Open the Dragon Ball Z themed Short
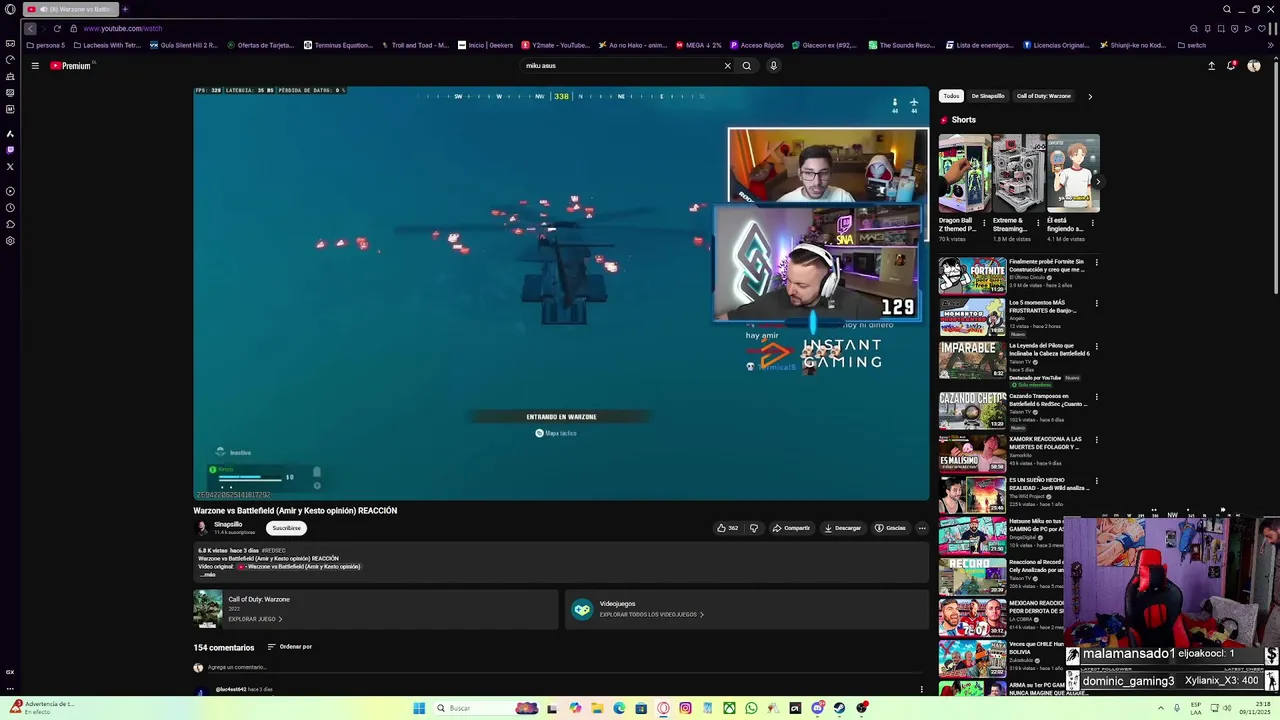 click(x=964, y=175)
